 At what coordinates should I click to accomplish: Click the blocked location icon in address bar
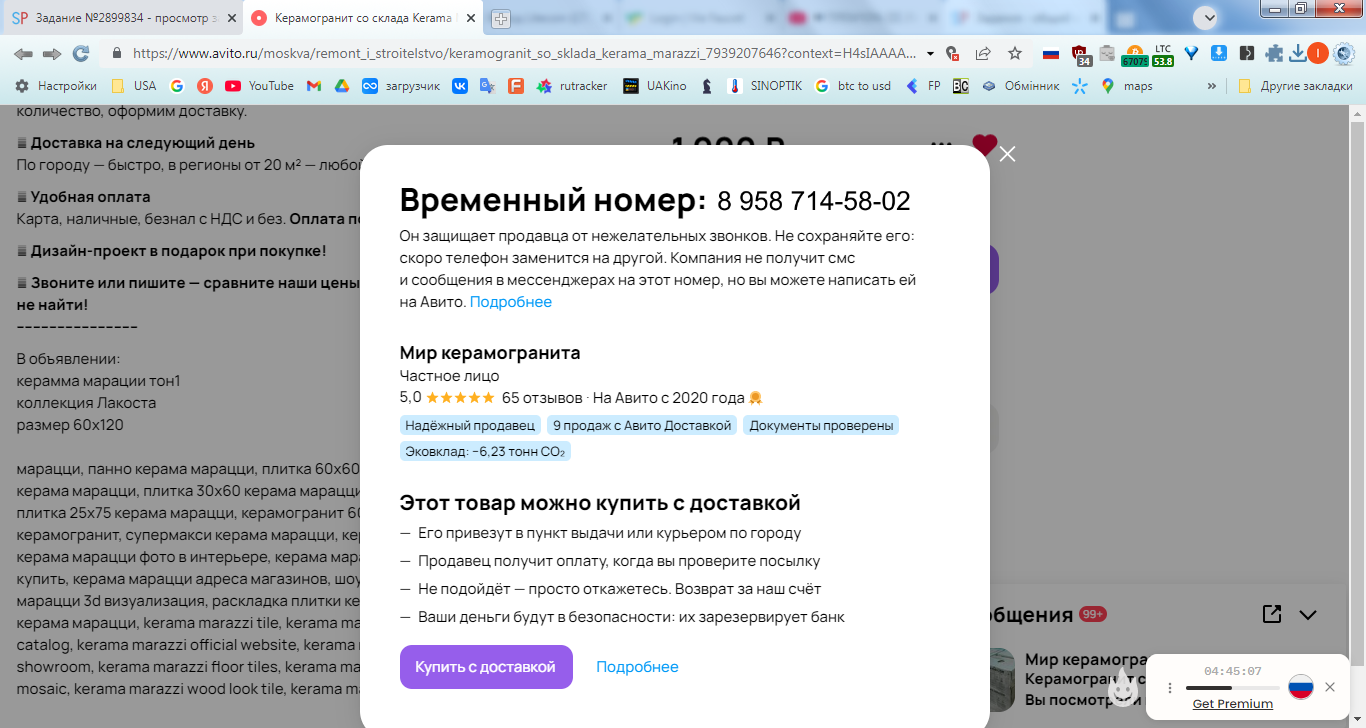point(953,53)
